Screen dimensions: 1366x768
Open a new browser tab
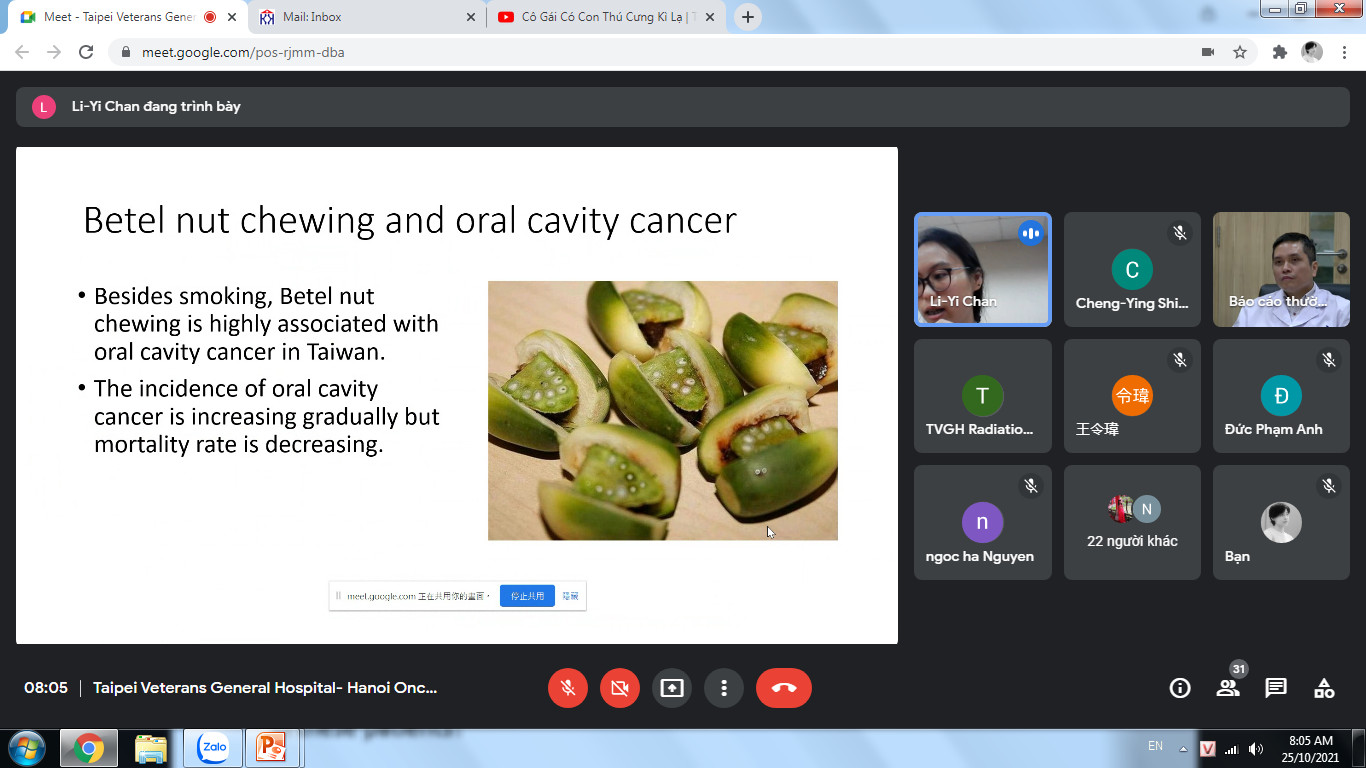748,17
